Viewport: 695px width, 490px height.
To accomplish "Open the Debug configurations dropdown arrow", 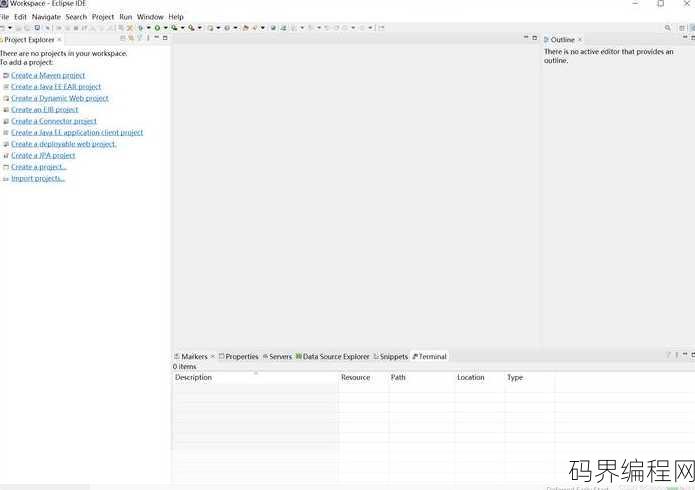I will tap(148, 28).
